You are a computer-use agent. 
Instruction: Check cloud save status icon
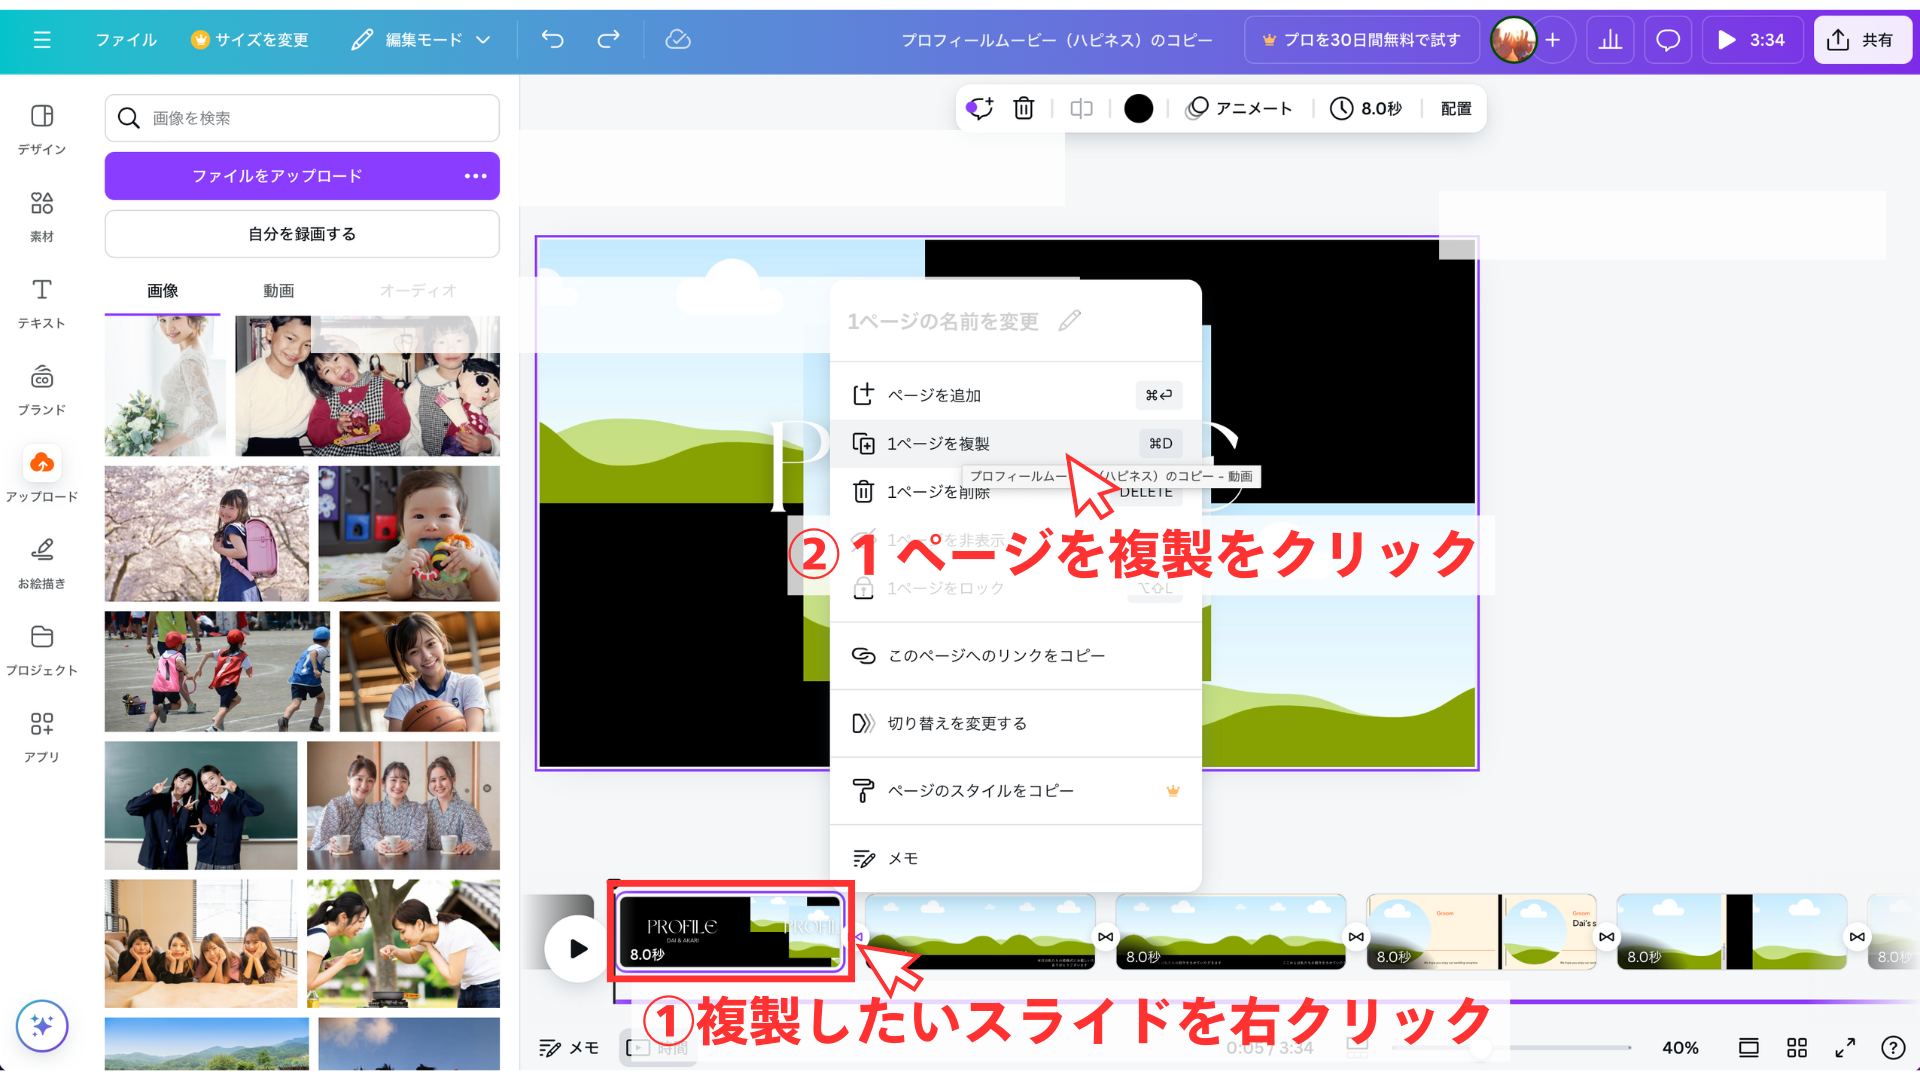pos(678,40)
